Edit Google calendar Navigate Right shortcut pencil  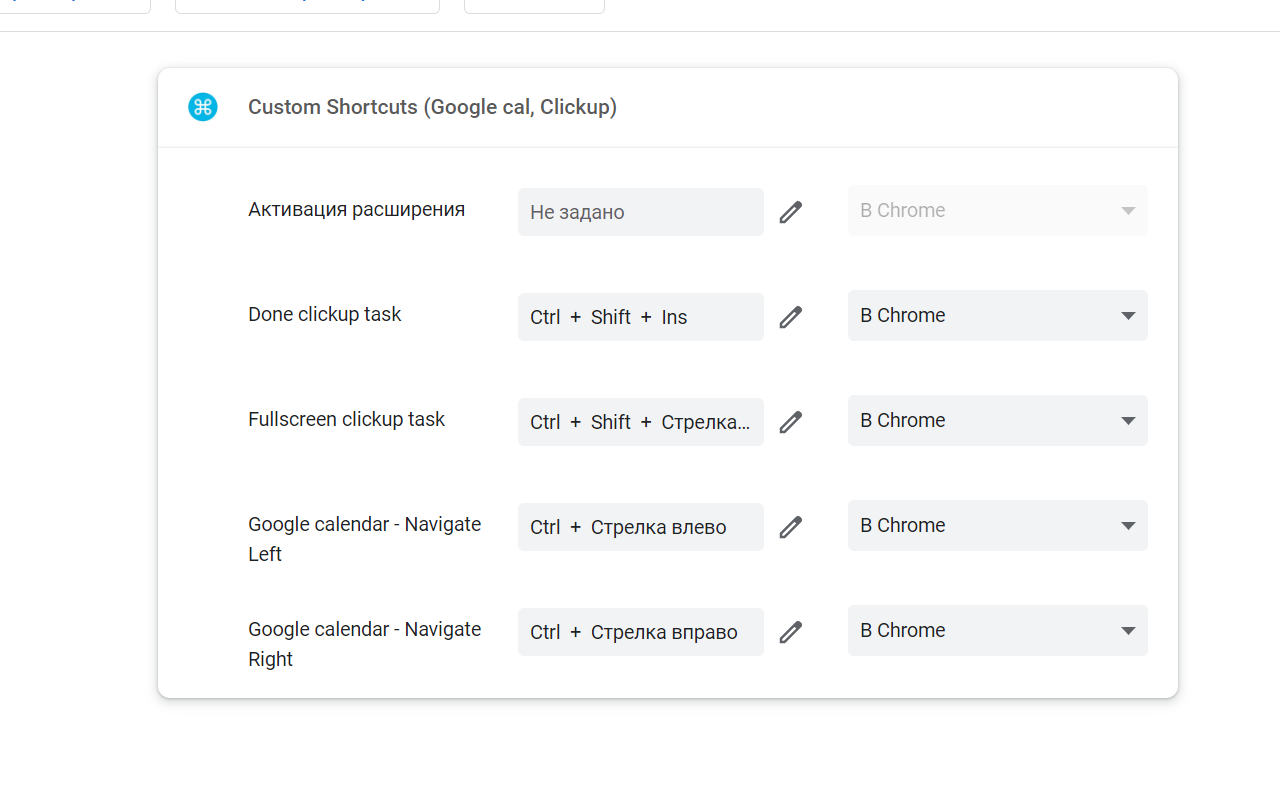click(791, 632)
